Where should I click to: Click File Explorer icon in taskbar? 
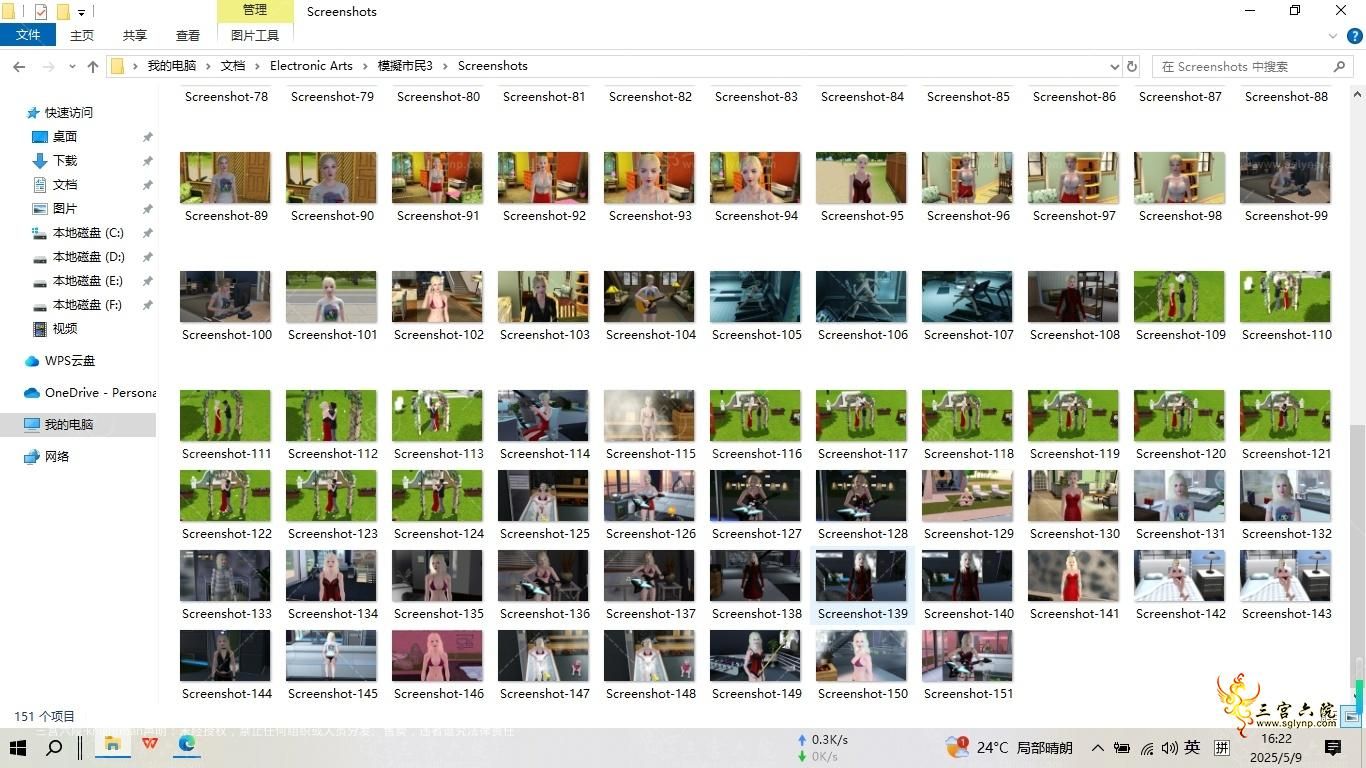(112, 745)
